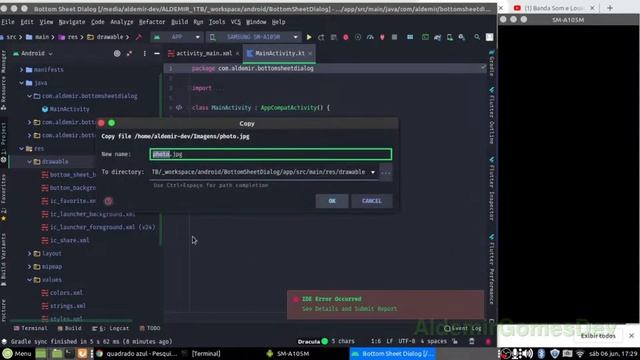640x360 pixels.
Task: Open the TODO tool window
Action: click(x=150, y=328)
